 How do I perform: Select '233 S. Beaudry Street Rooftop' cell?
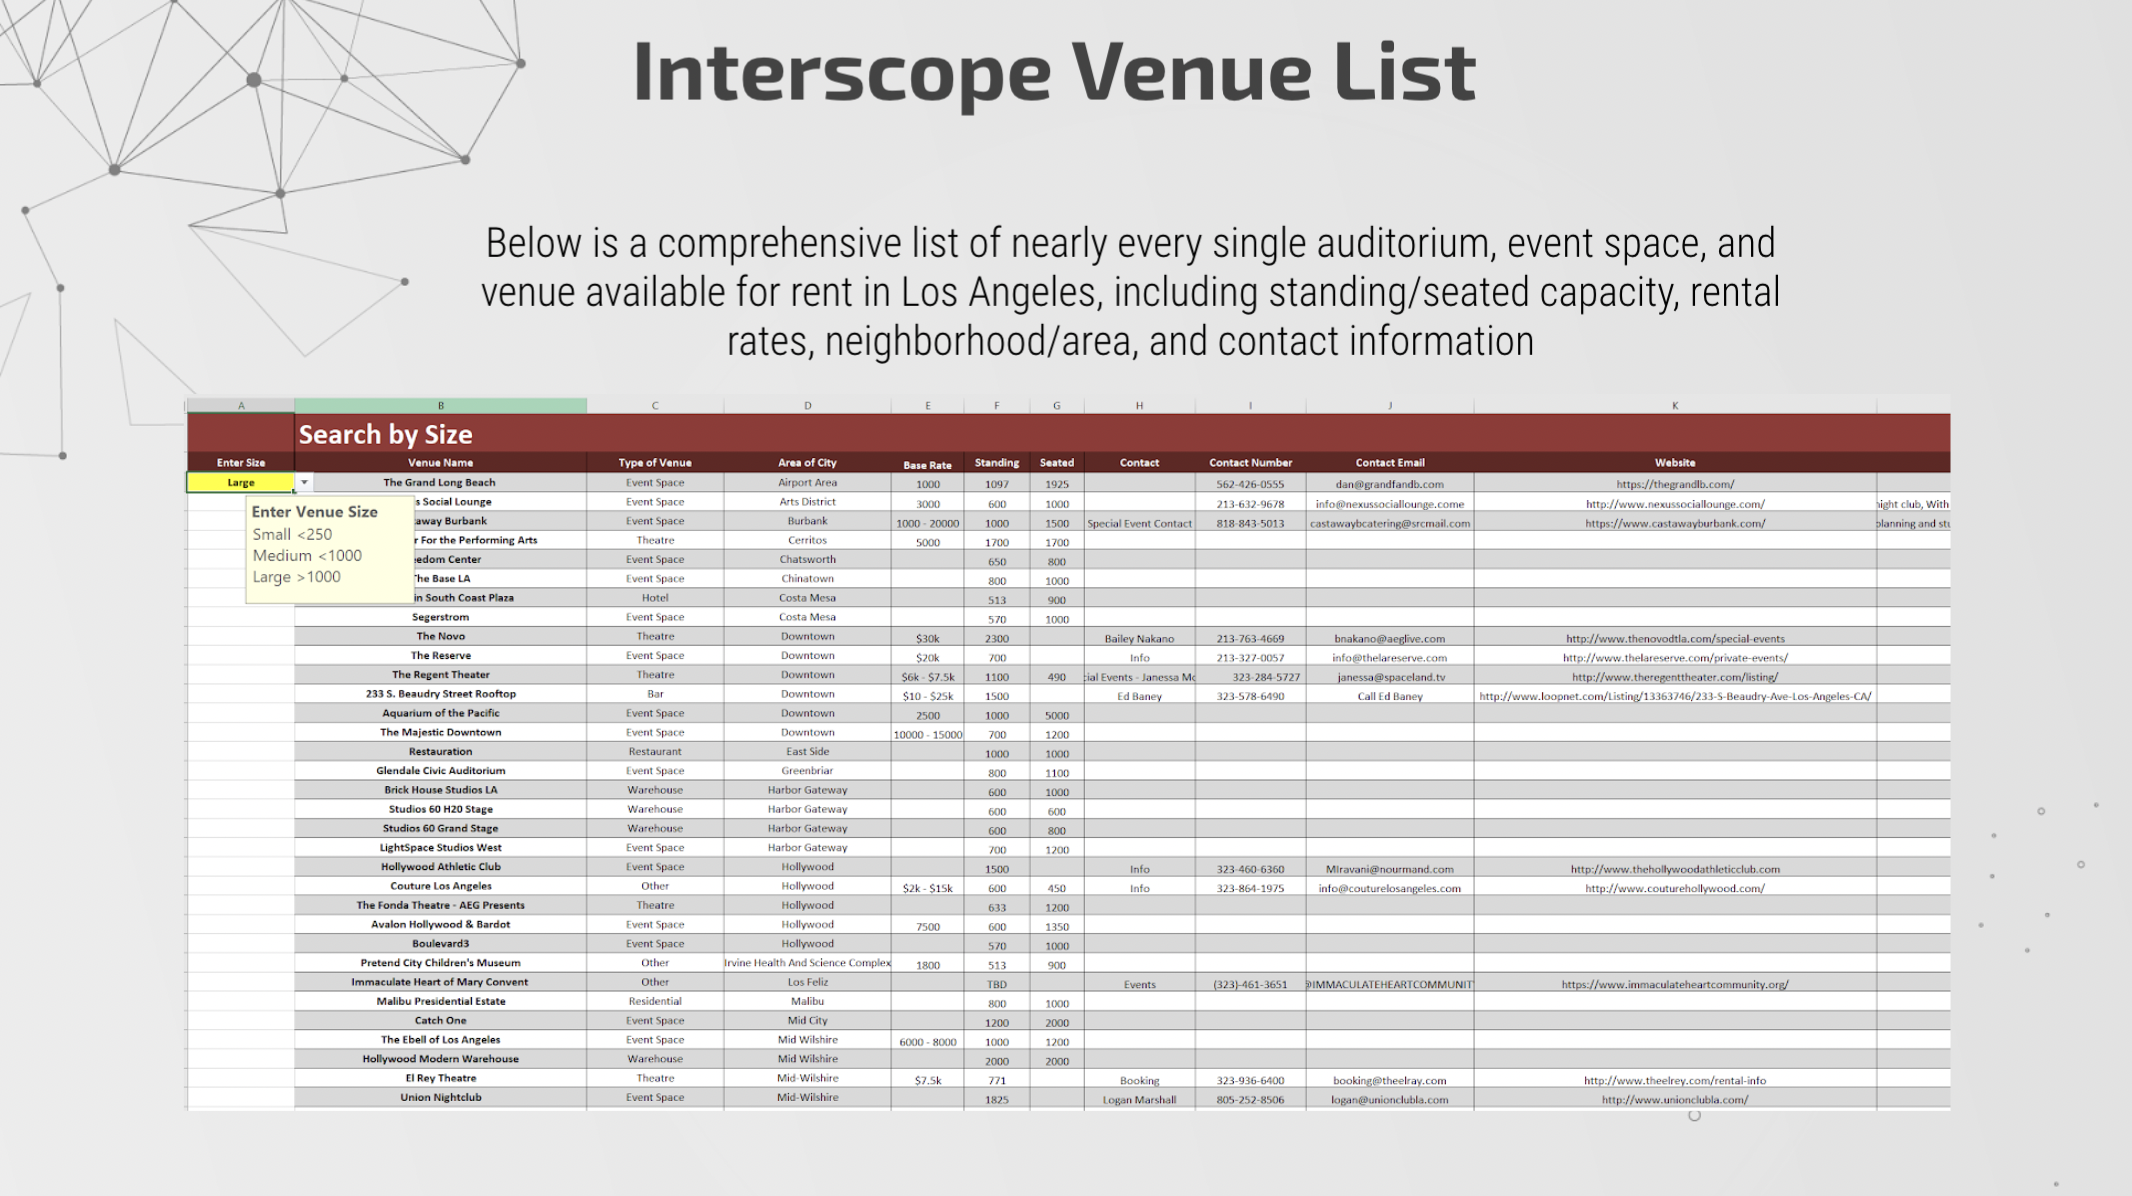point(441,694)
